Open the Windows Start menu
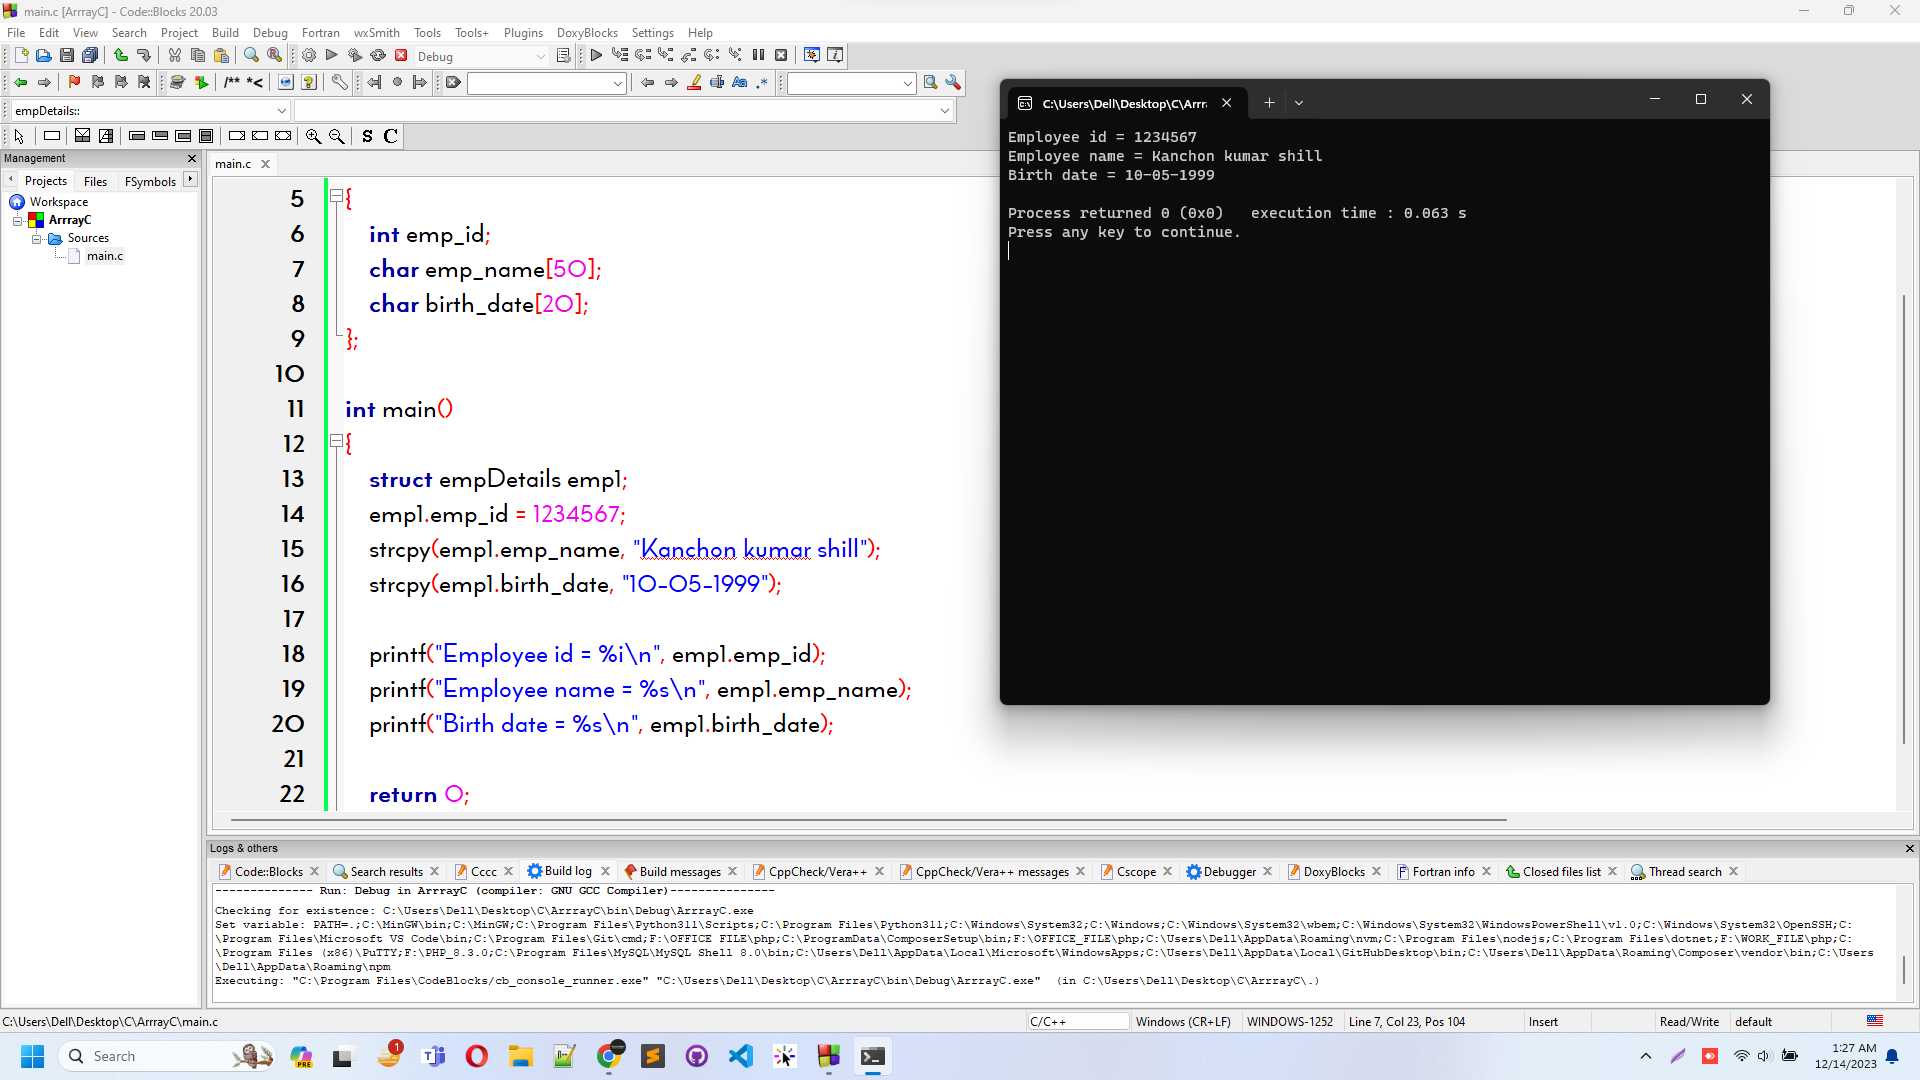Screen dimensions: 1920x1080 tap(32, 1056)
